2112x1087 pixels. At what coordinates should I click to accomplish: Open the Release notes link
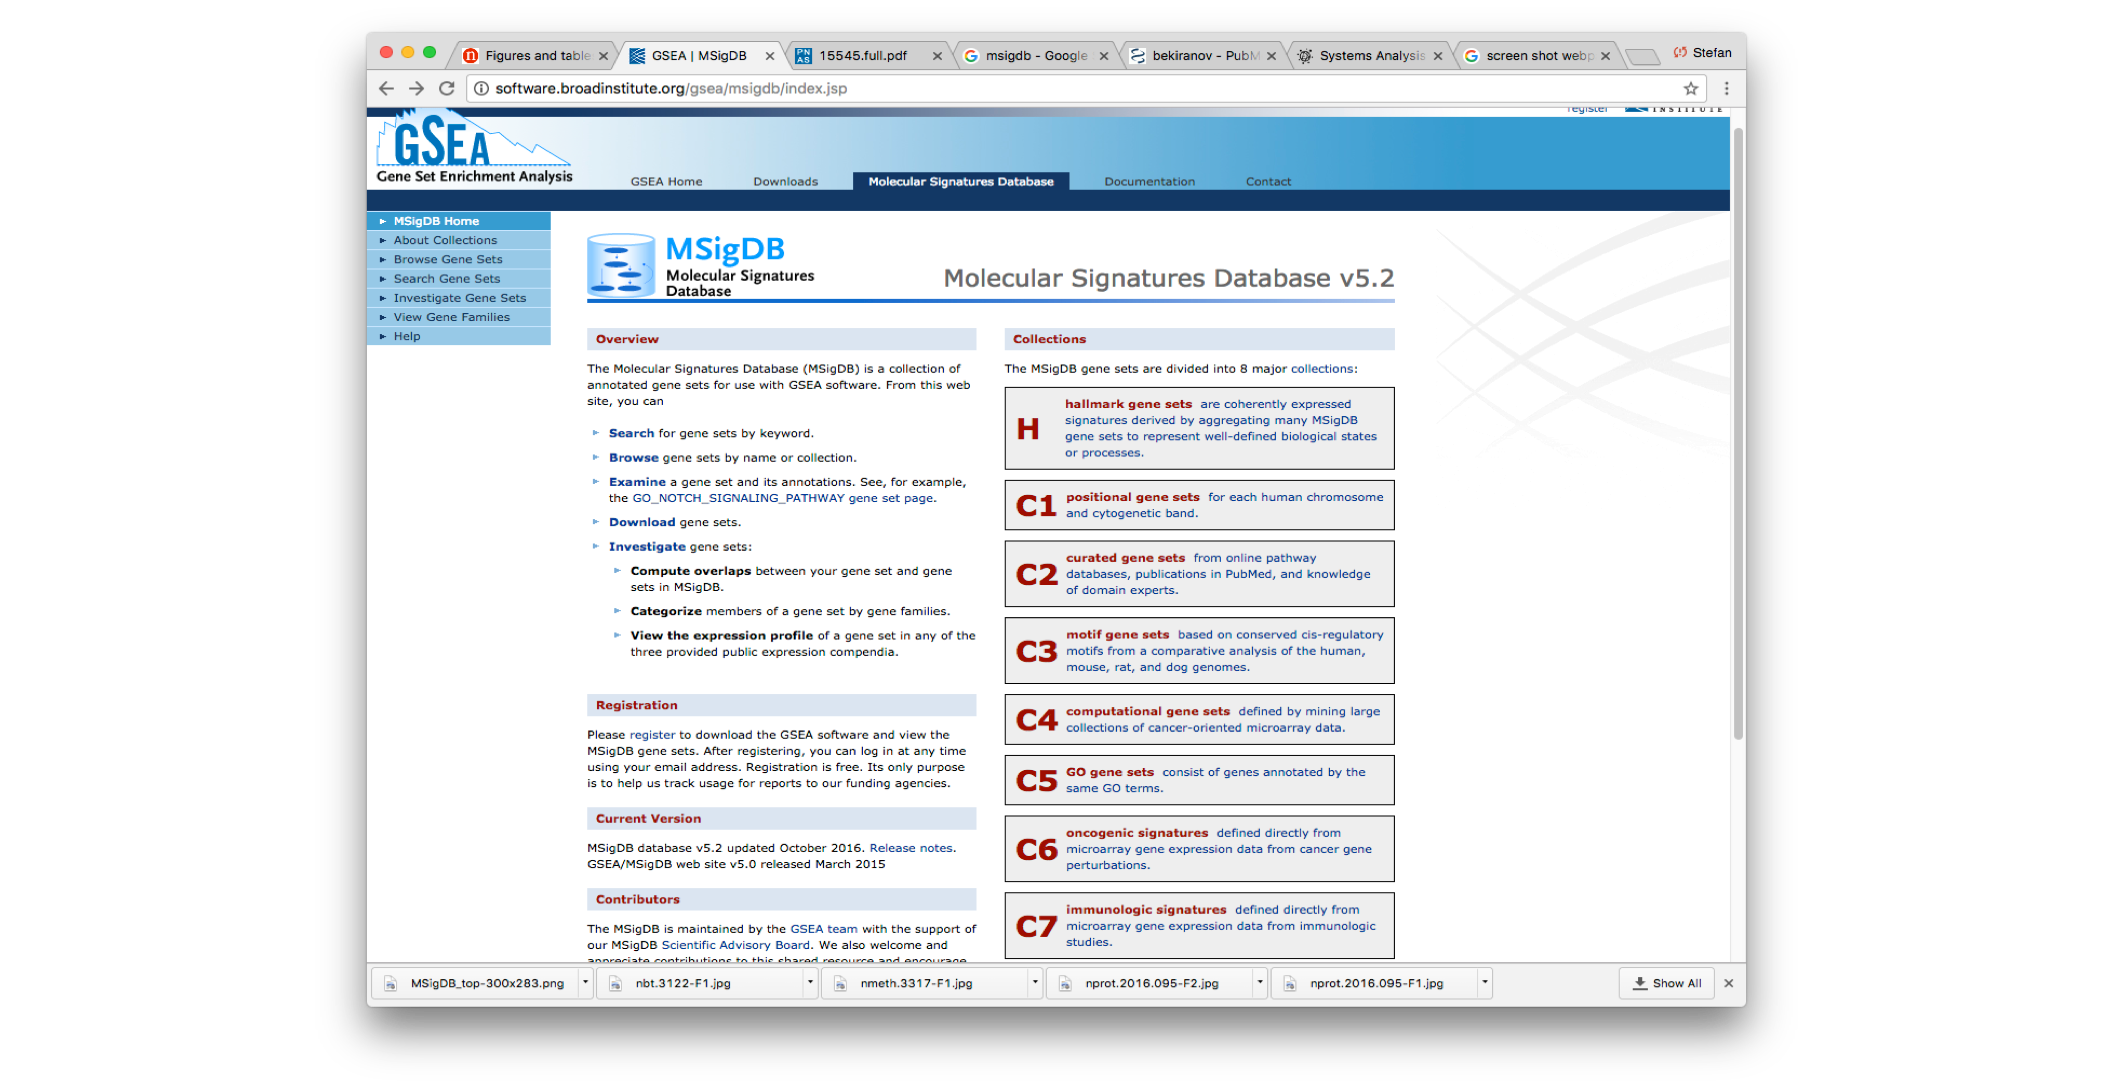coord(911,848)
